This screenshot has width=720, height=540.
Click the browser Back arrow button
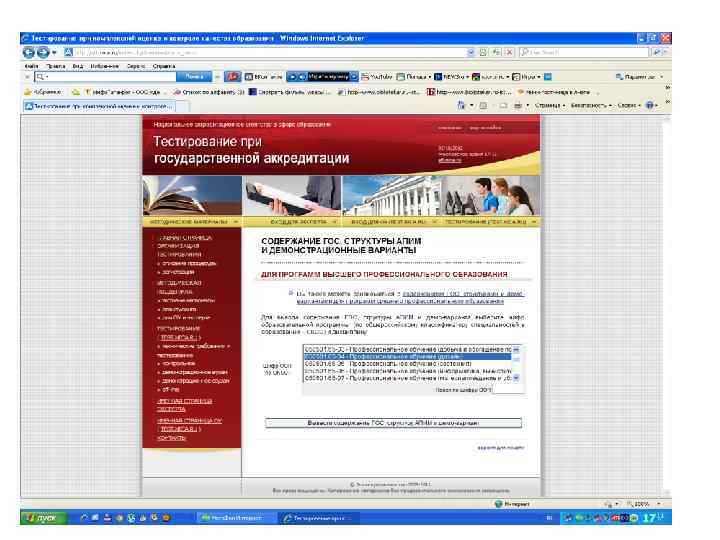click(29, 53)
